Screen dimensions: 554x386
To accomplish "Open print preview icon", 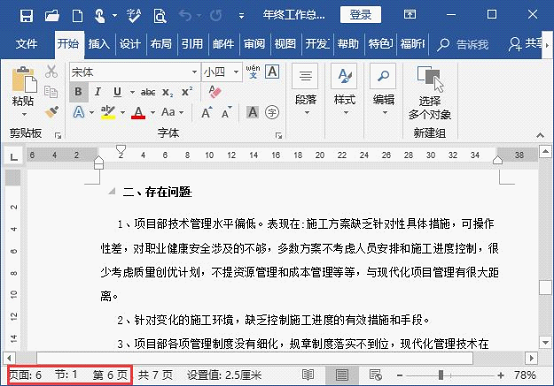I will (160, 16).
